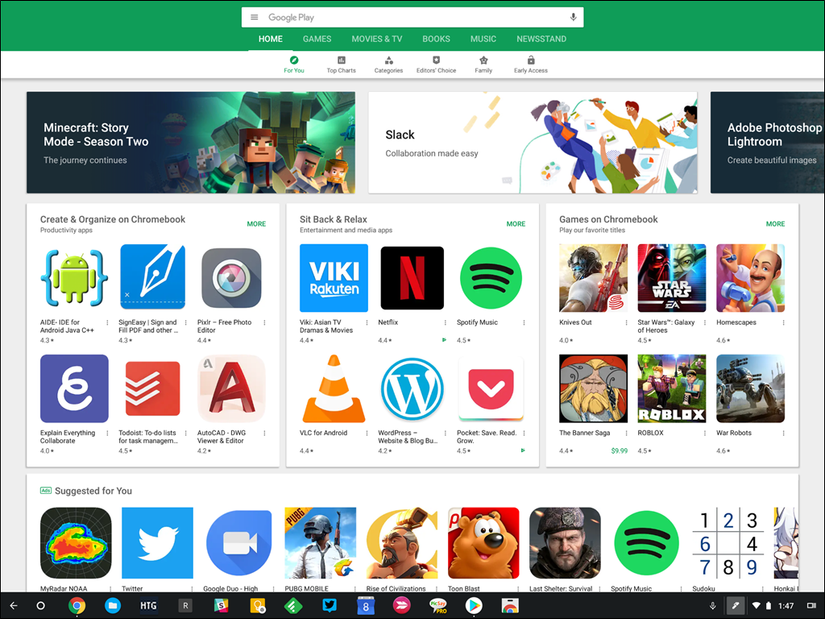Switch to the Books tab
825x619 pixels.
click(x=436, y=39)
